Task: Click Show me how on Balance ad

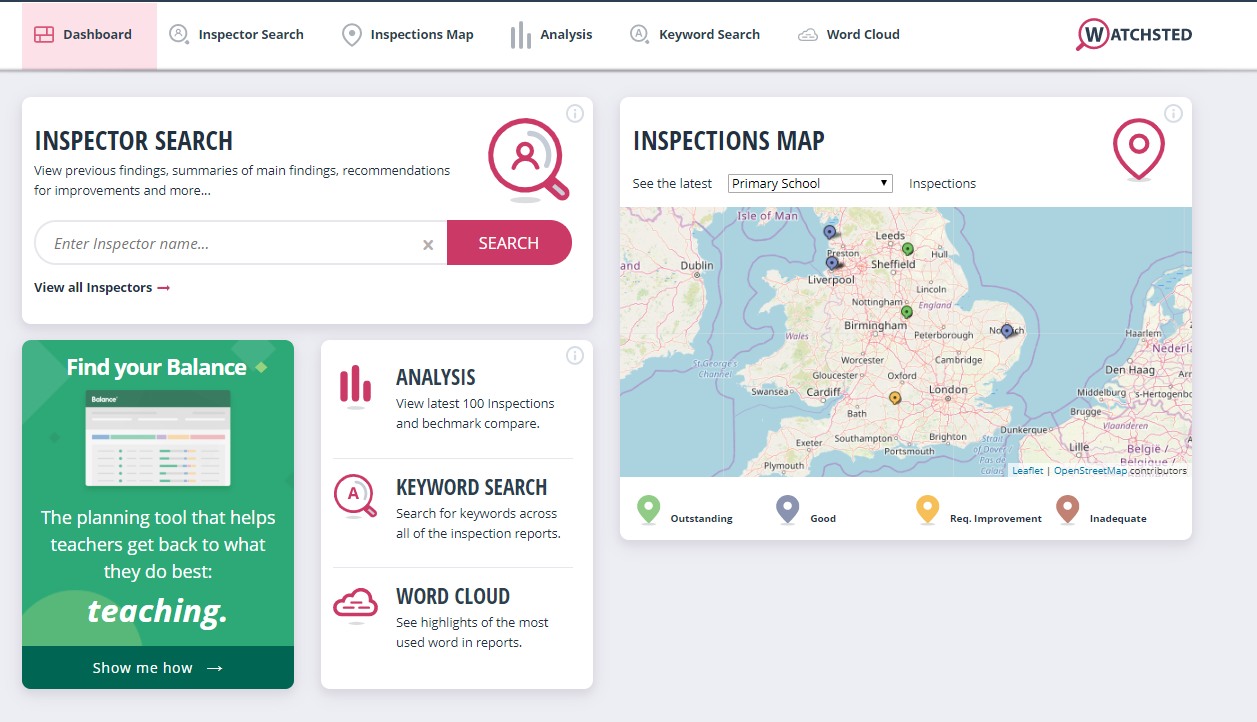Action: pos(157,668)
